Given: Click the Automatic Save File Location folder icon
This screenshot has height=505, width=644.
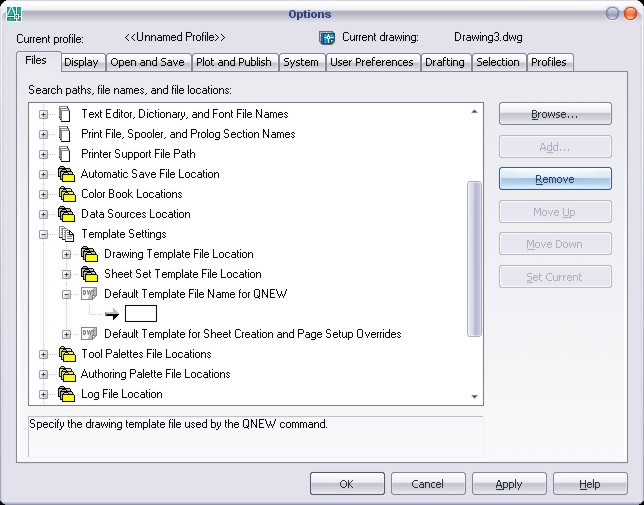Looking at the screenshot, I should tap(67, 174).
